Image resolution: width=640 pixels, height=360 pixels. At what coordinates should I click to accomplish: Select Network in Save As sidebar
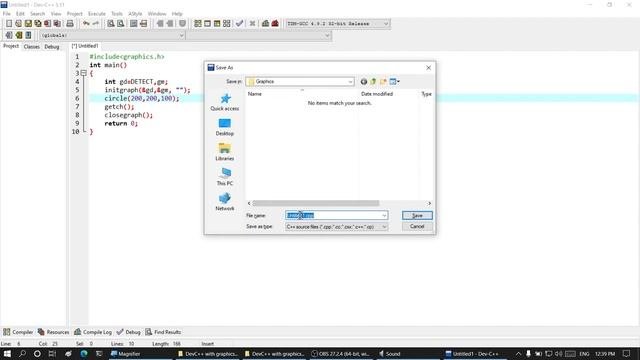click(x=224, y=202)
